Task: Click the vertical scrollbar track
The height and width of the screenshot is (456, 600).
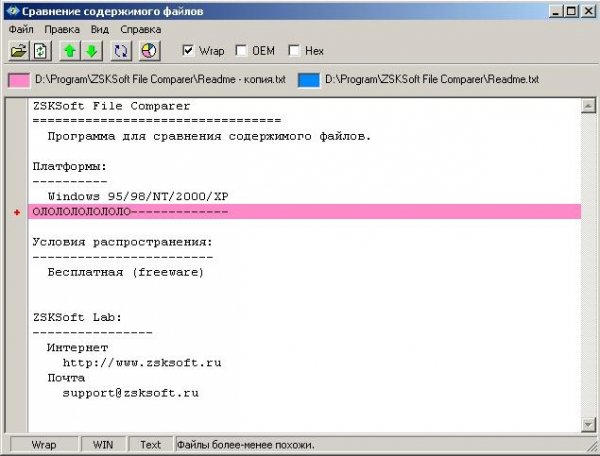Action: pyautogui.click(x=588, y=265)
